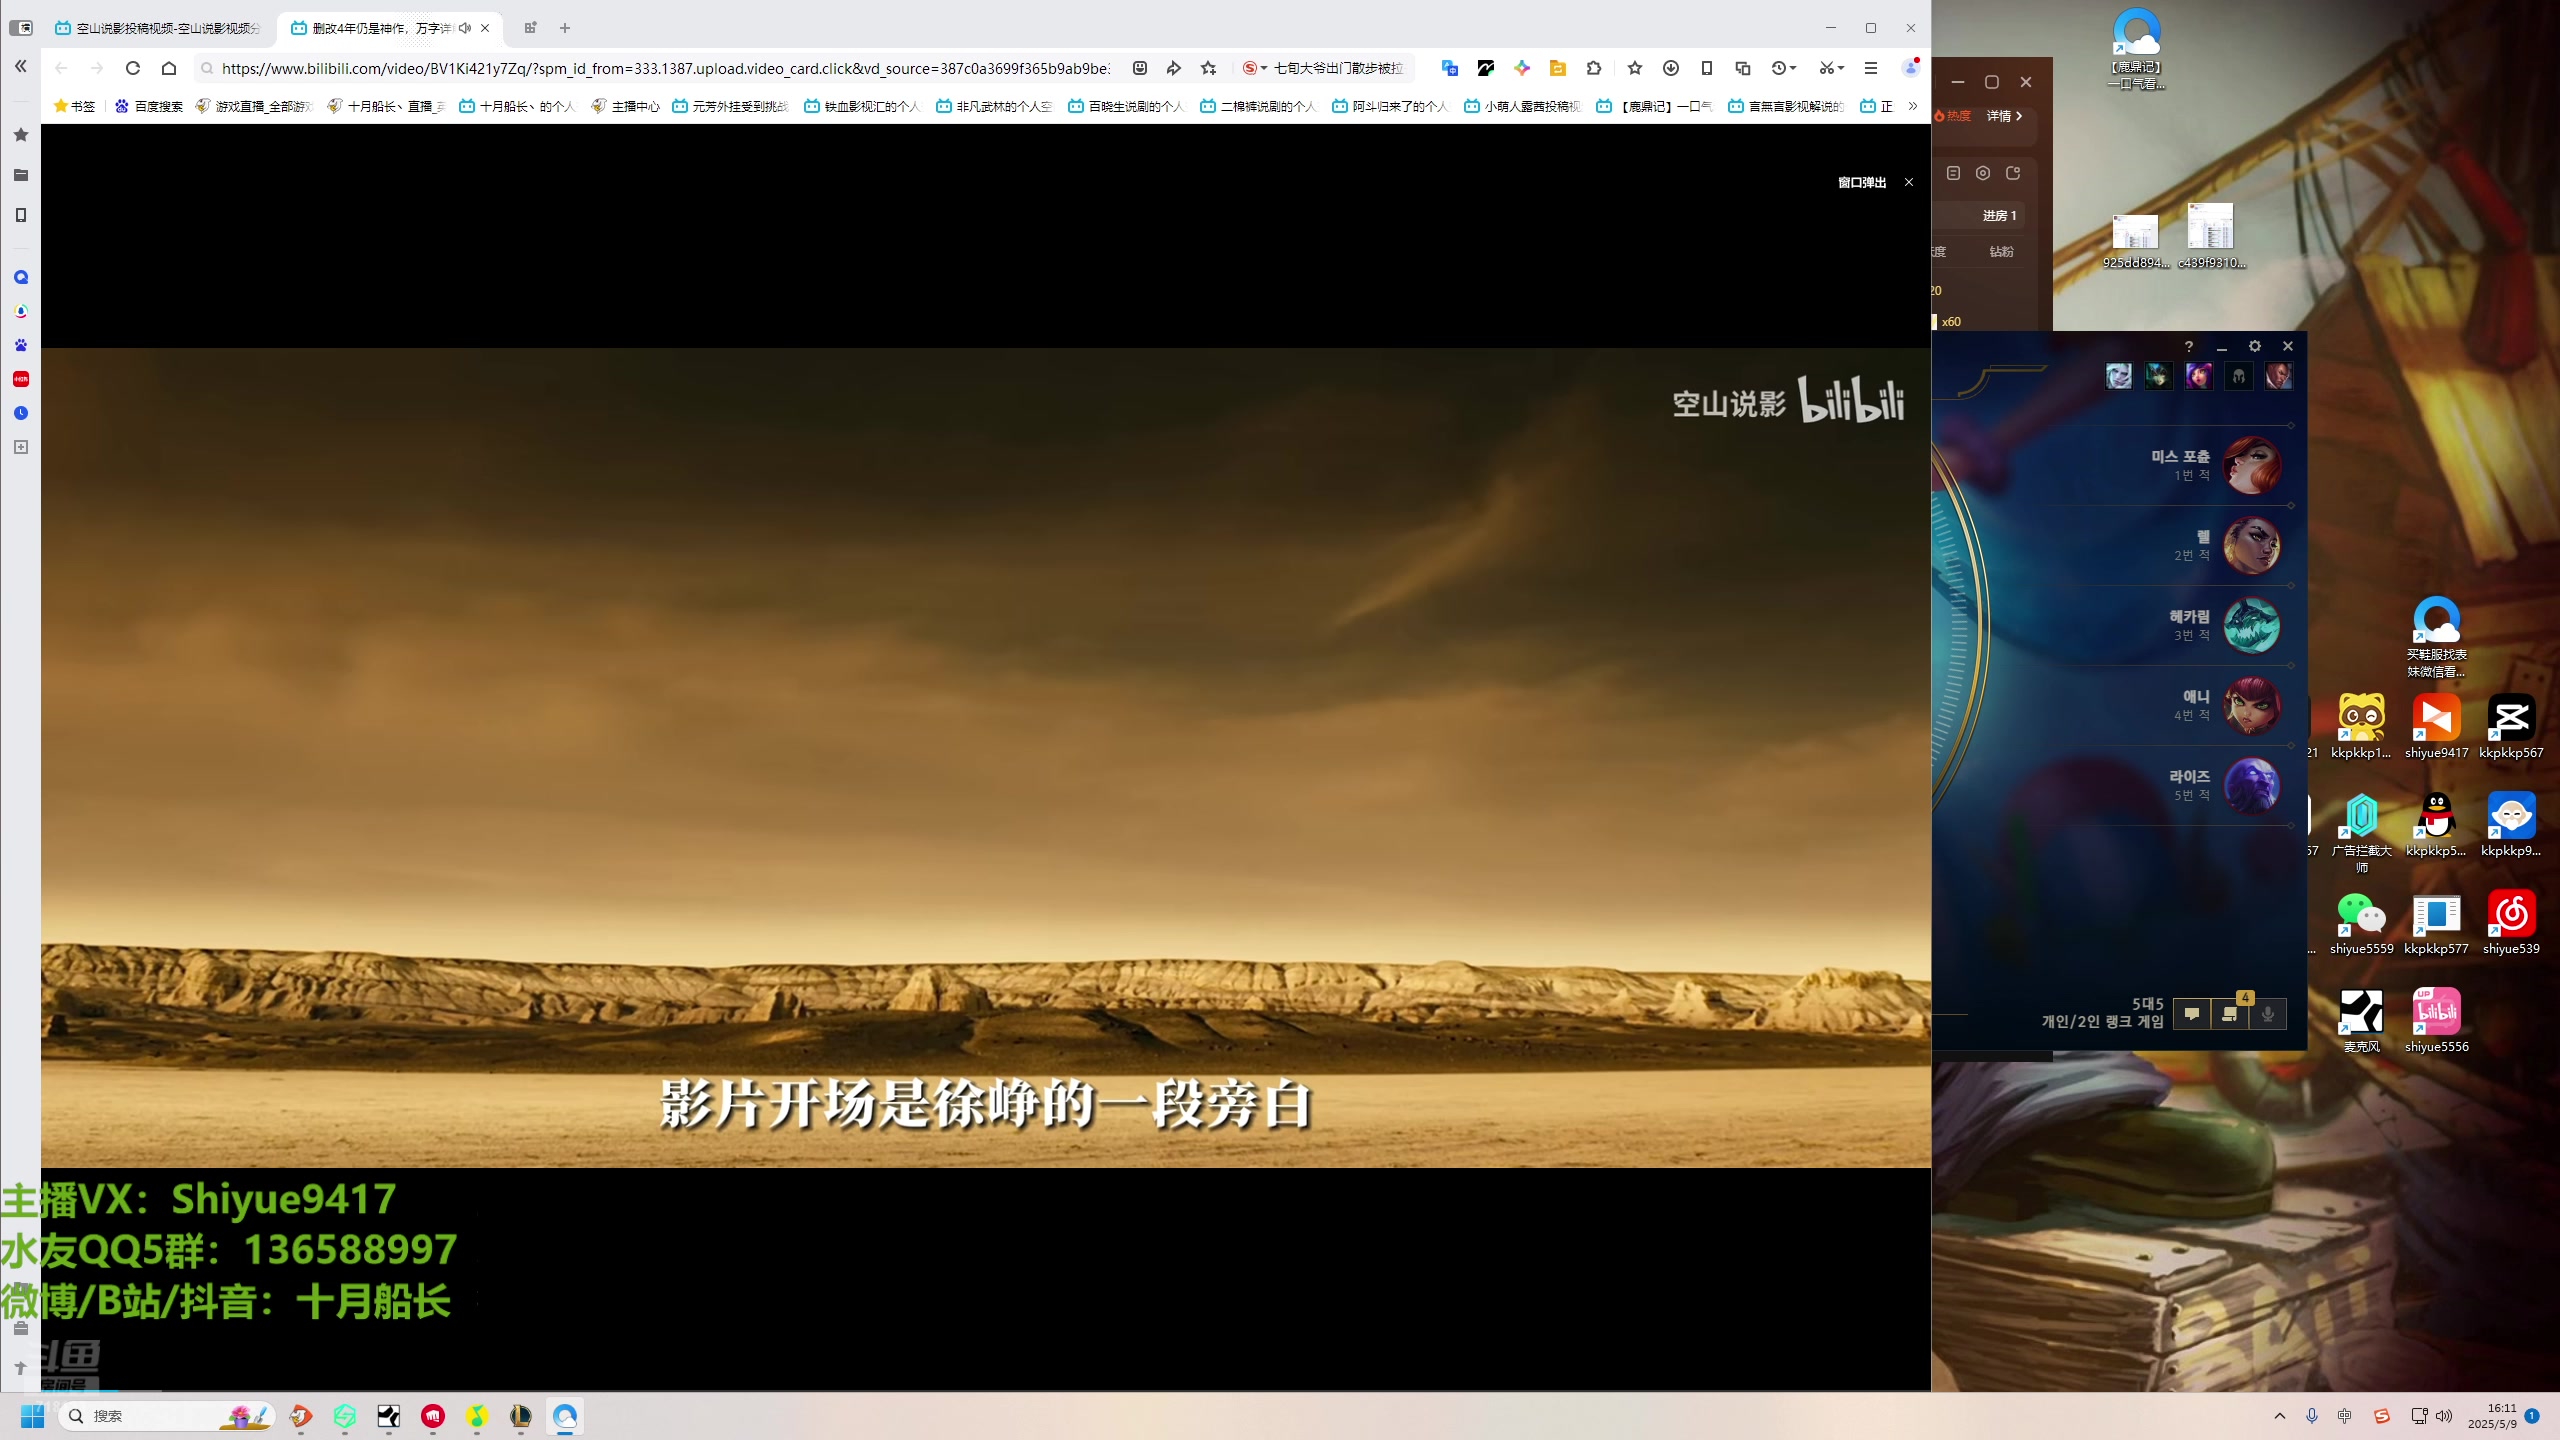Open 详情 details in the streaming panel
This screenshot has width=2560, height=1440.
[x=2004, y=116]
